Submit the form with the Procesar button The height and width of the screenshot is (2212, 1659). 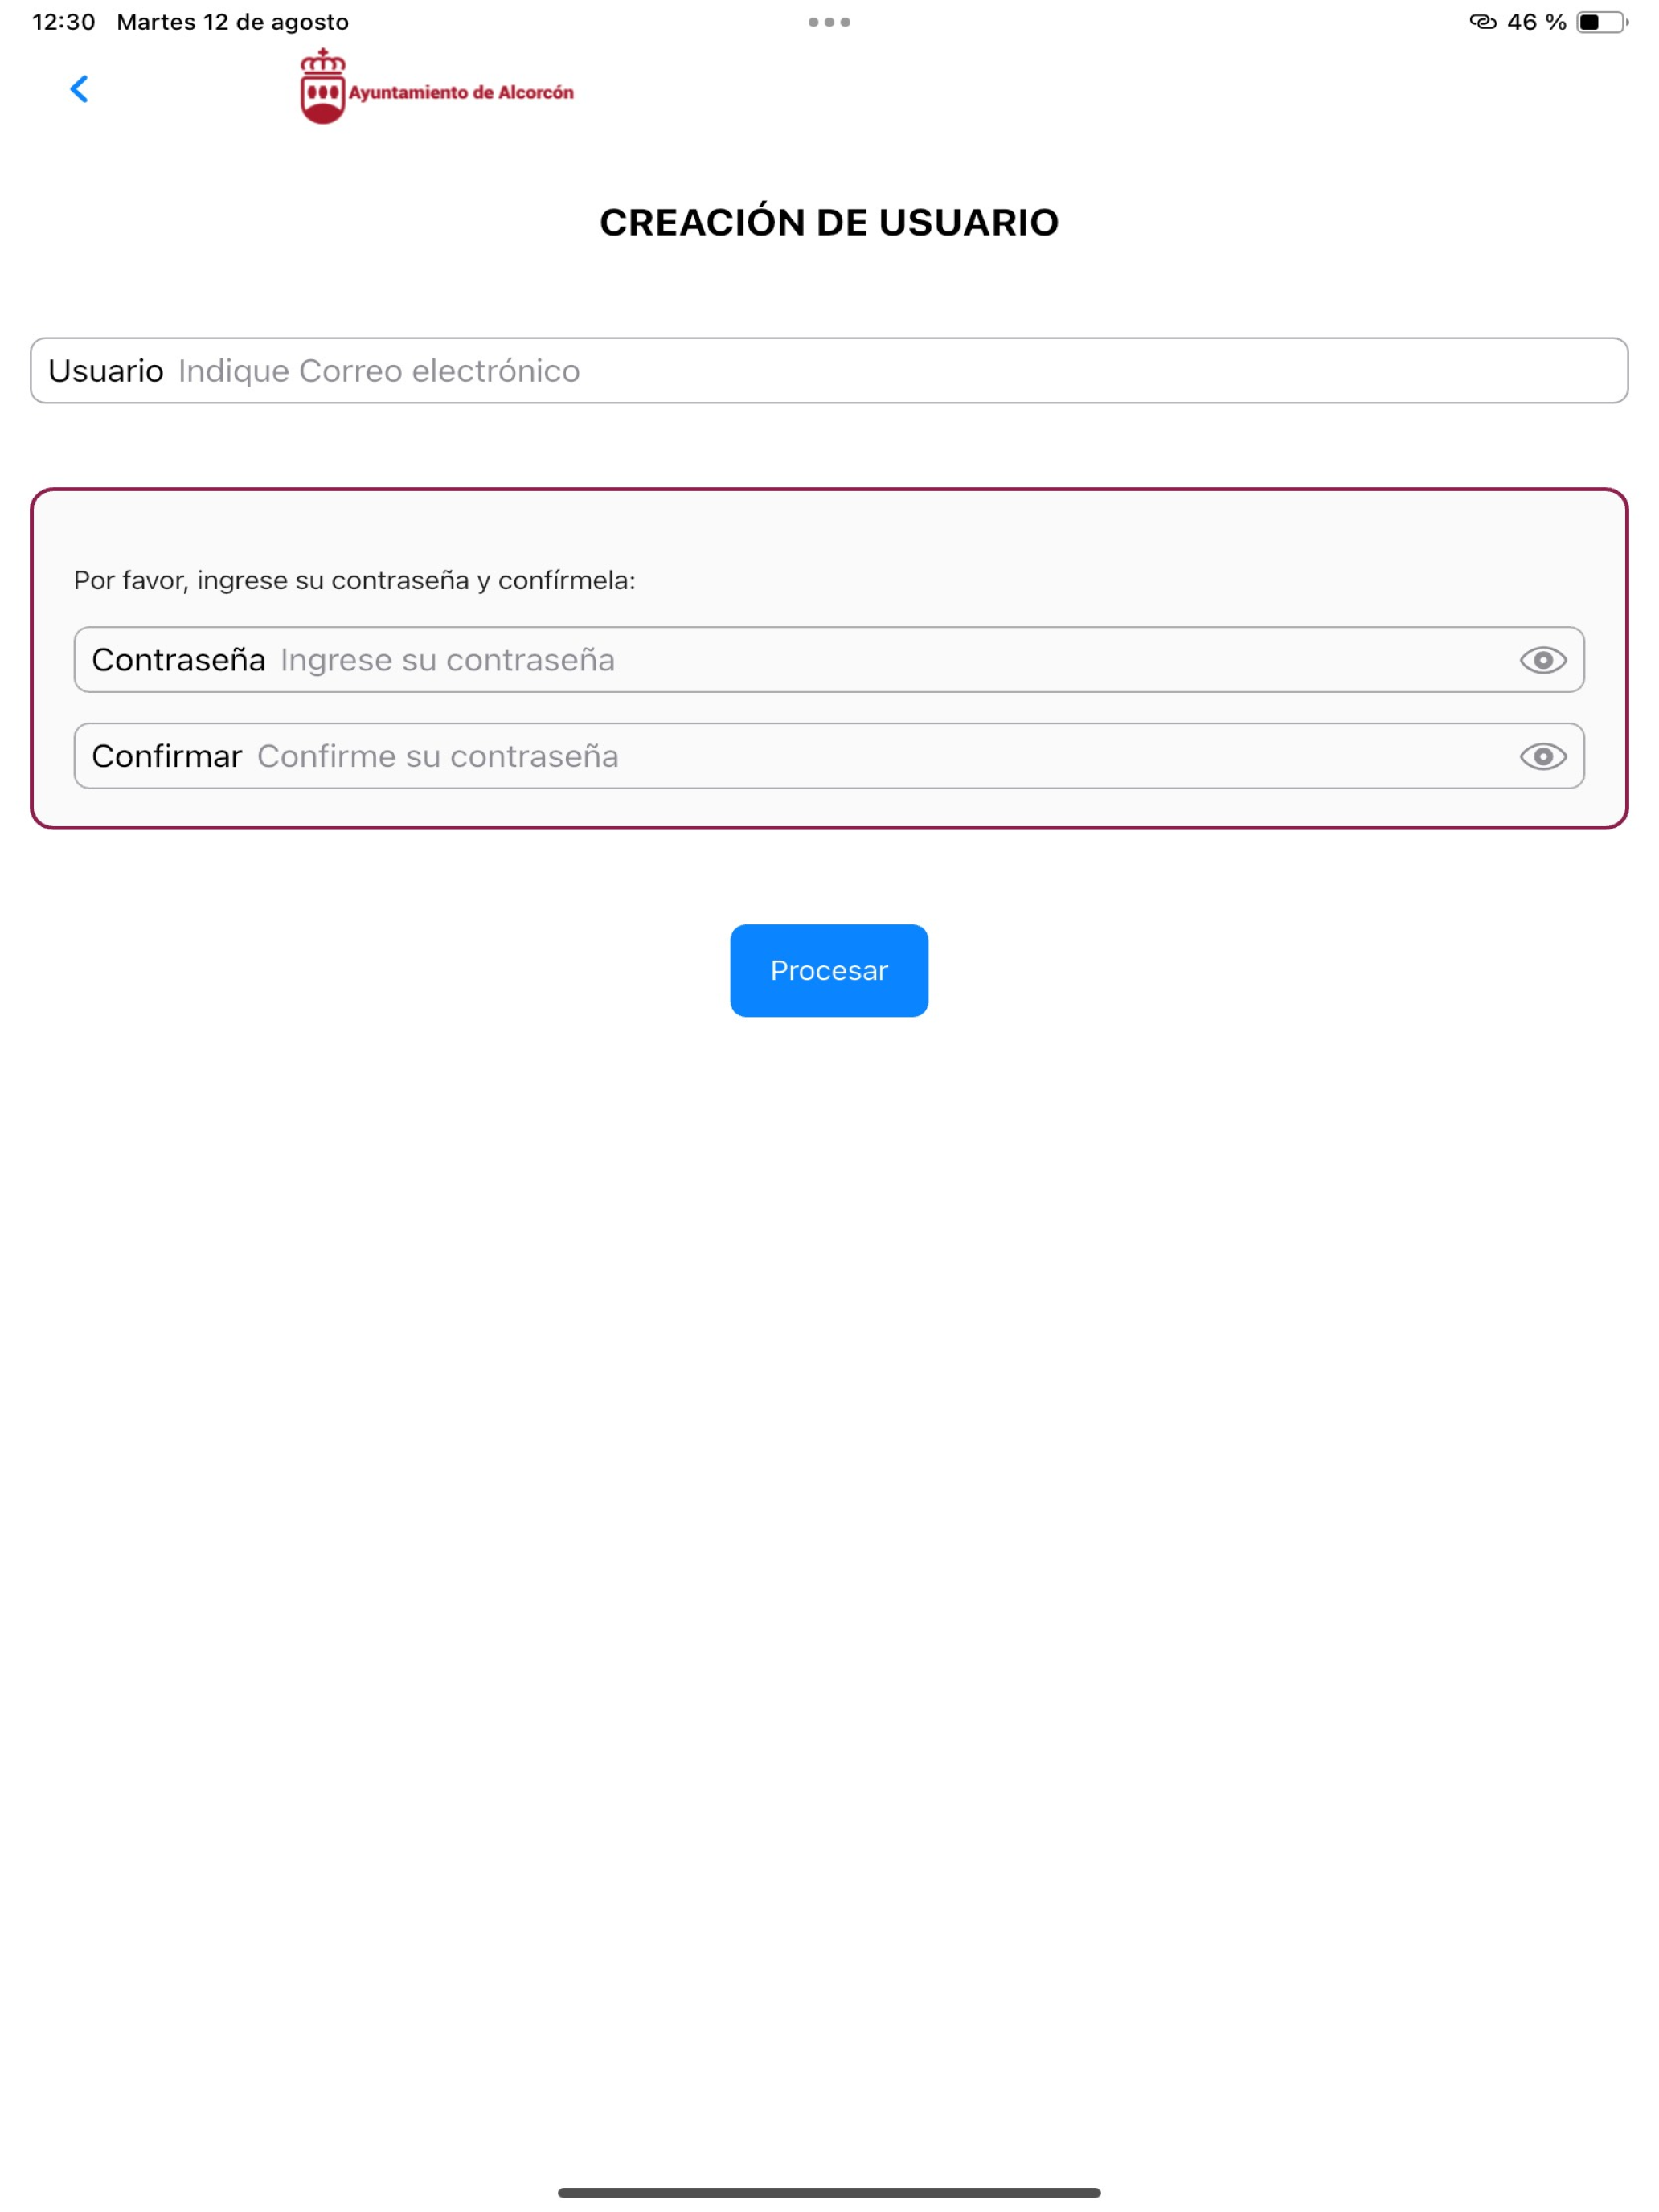pyautogui.click(x=829, y=970)
